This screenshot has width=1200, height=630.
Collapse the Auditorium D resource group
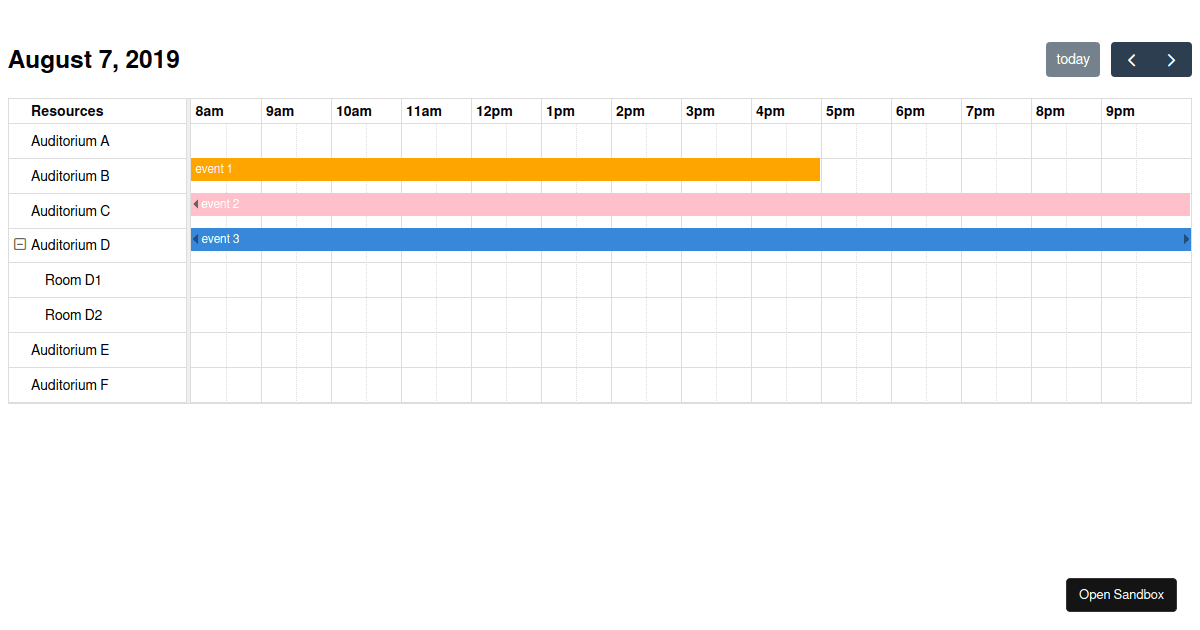19,244
